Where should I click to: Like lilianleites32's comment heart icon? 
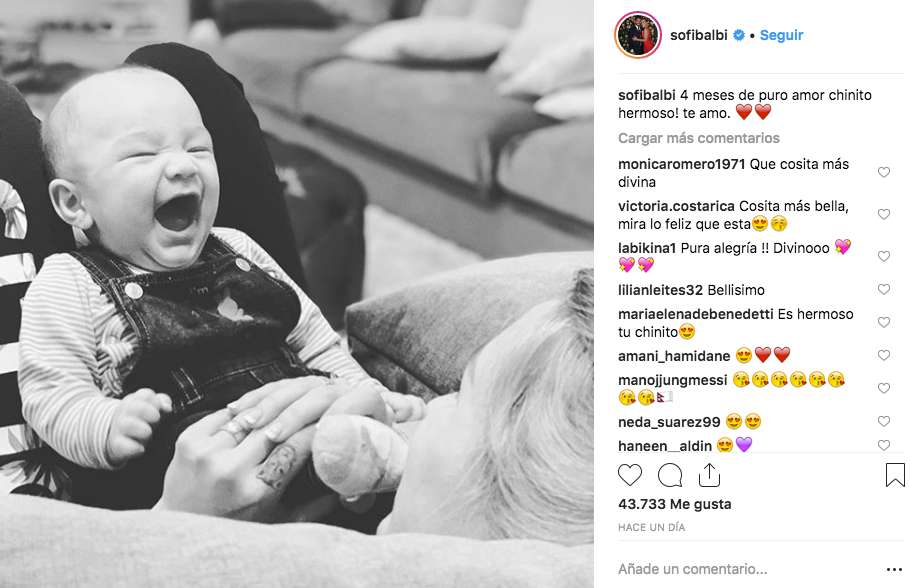[883, 289]
